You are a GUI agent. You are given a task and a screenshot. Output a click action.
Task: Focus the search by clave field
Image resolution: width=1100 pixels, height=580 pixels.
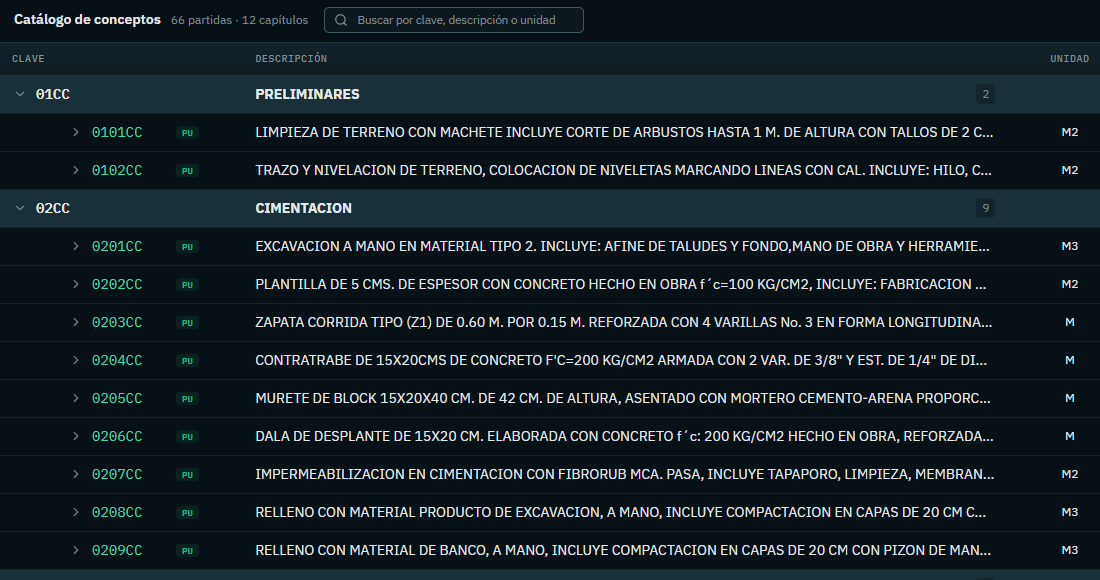click(x=454, y=20)
